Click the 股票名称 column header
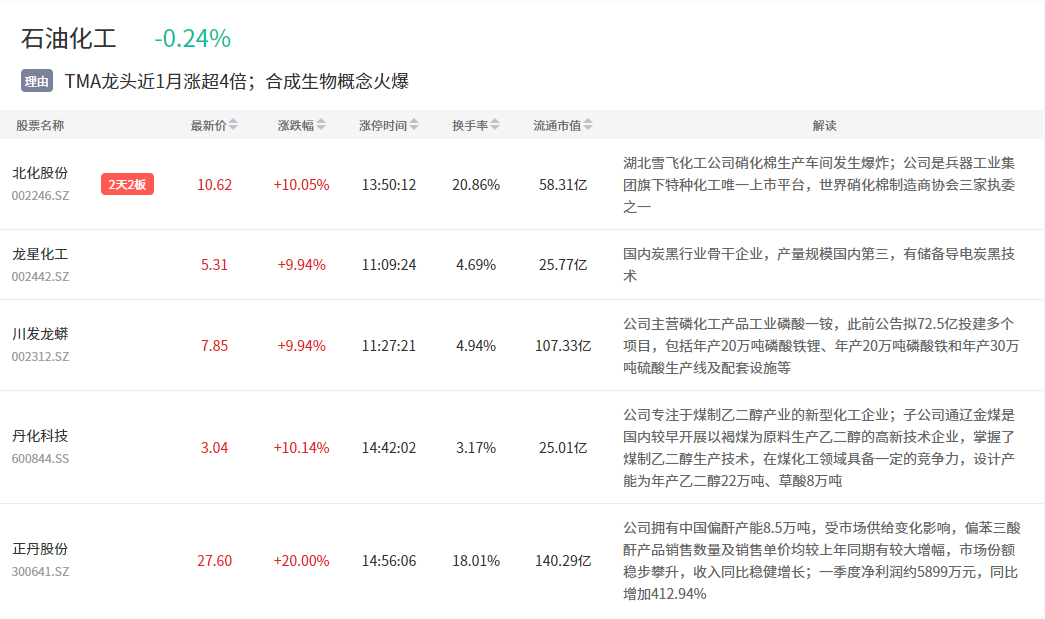The height and width of the screenshot is (619, 1045). 40,125
